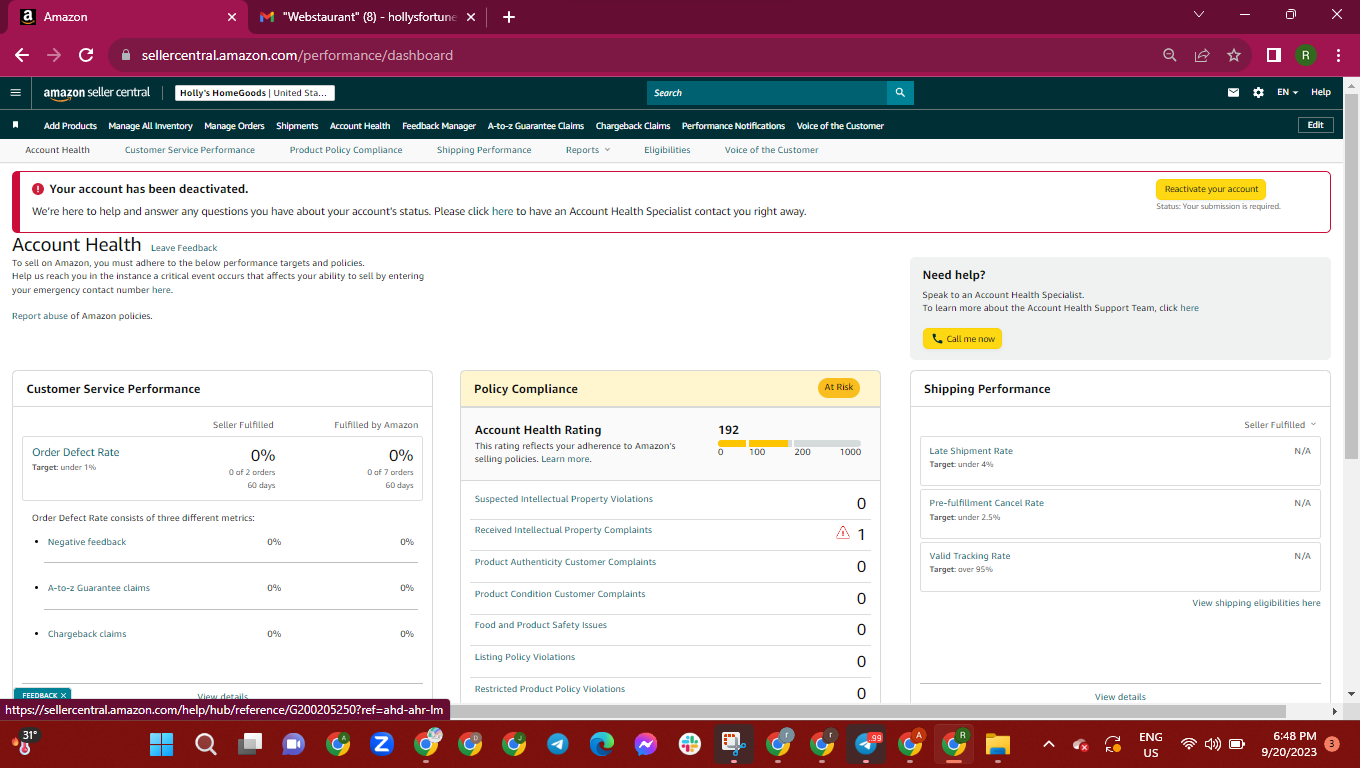Show hidden system tray icons
The image size is (1360, 768).
1048,744
